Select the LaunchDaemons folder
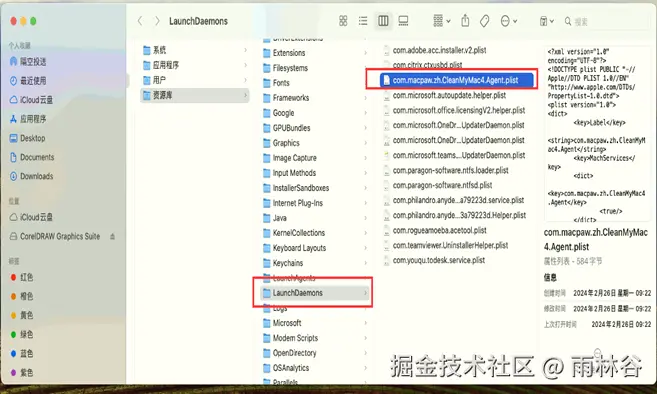The height and width of the screenshot is (394, 657). pyautogui.click(x=315, y=293)
